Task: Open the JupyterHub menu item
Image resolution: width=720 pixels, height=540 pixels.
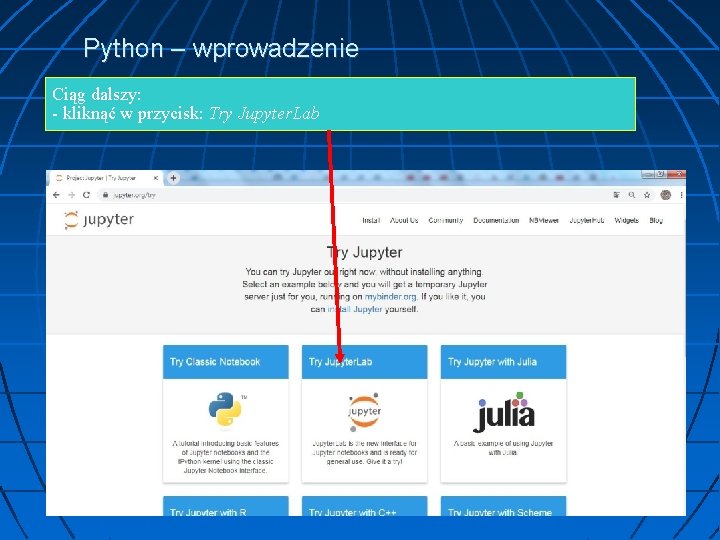Action: coord(586,220)
